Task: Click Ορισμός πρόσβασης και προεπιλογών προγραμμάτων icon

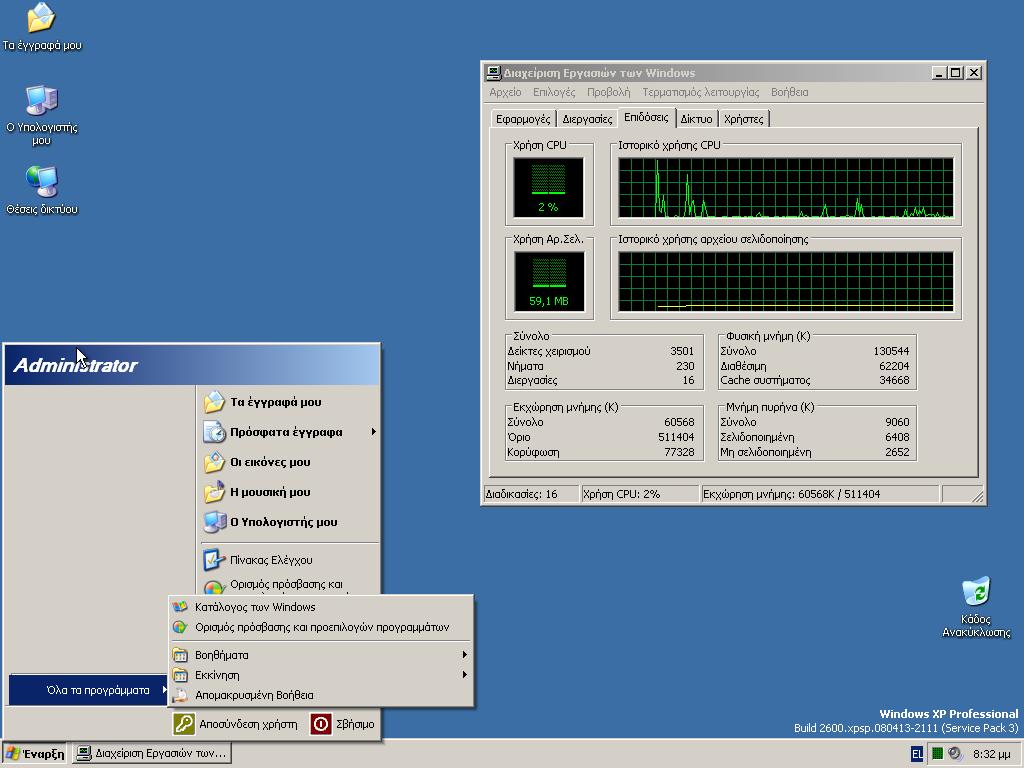Action: (180, 627)
